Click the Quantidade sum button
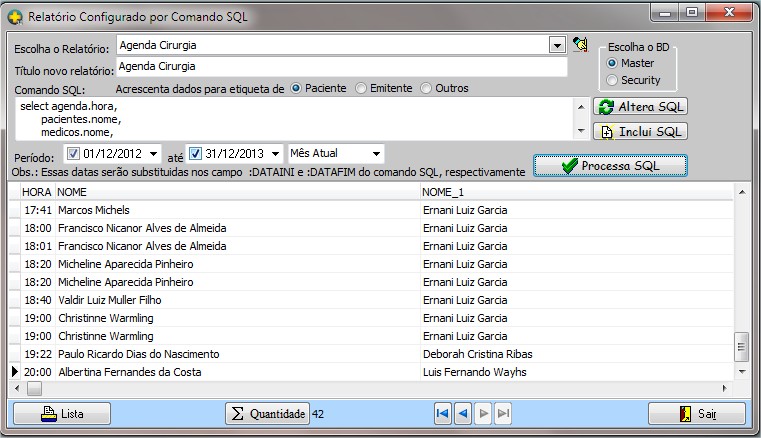Screen dimensions: 761x438 (266, 413)
